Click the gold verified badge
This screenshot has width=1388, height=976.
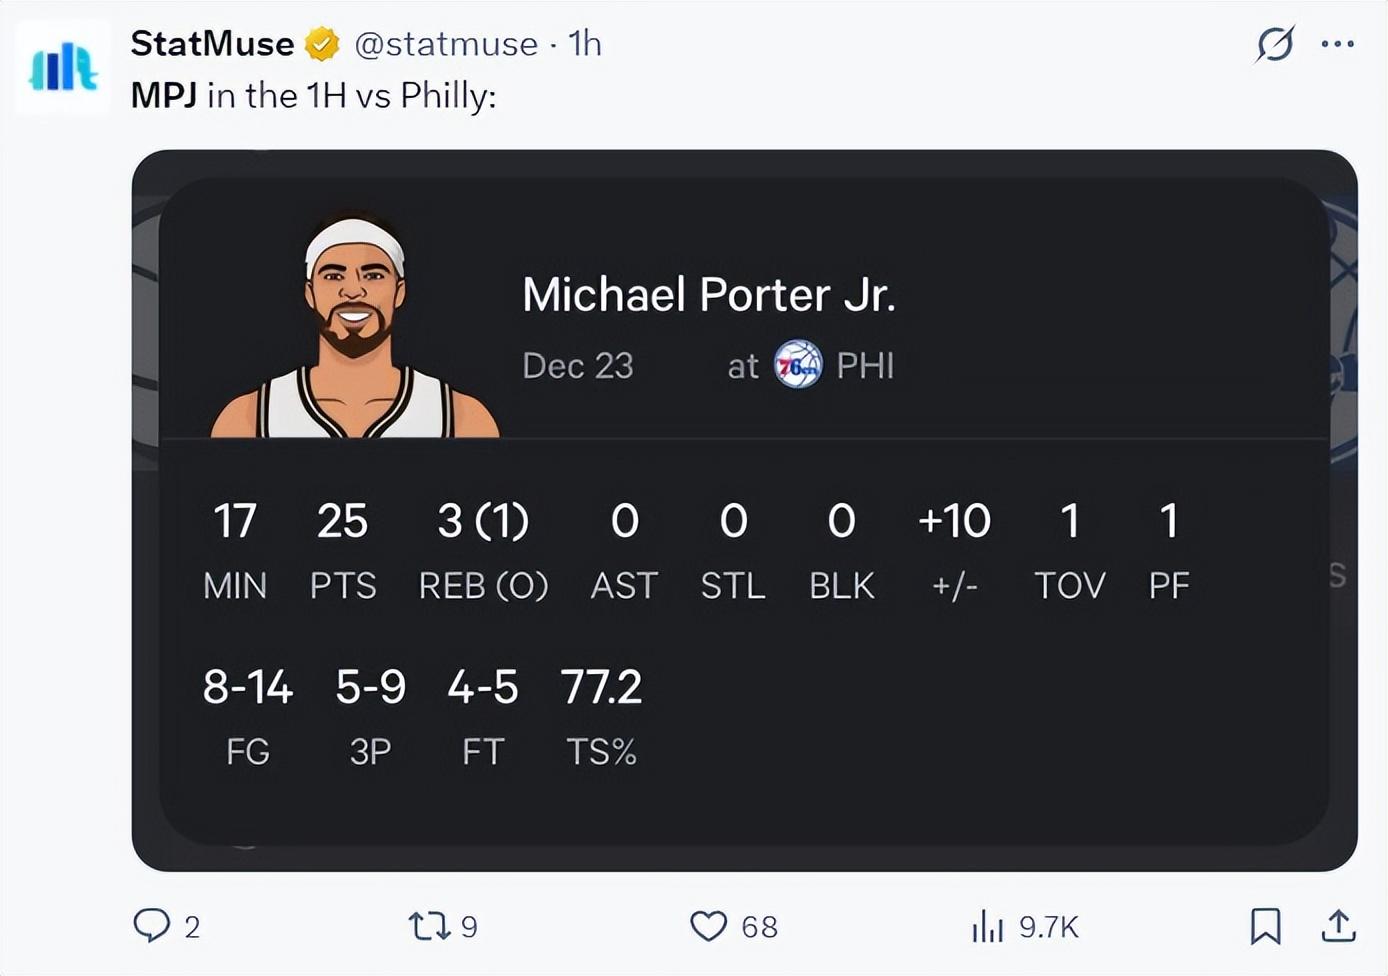coord(322,44)
